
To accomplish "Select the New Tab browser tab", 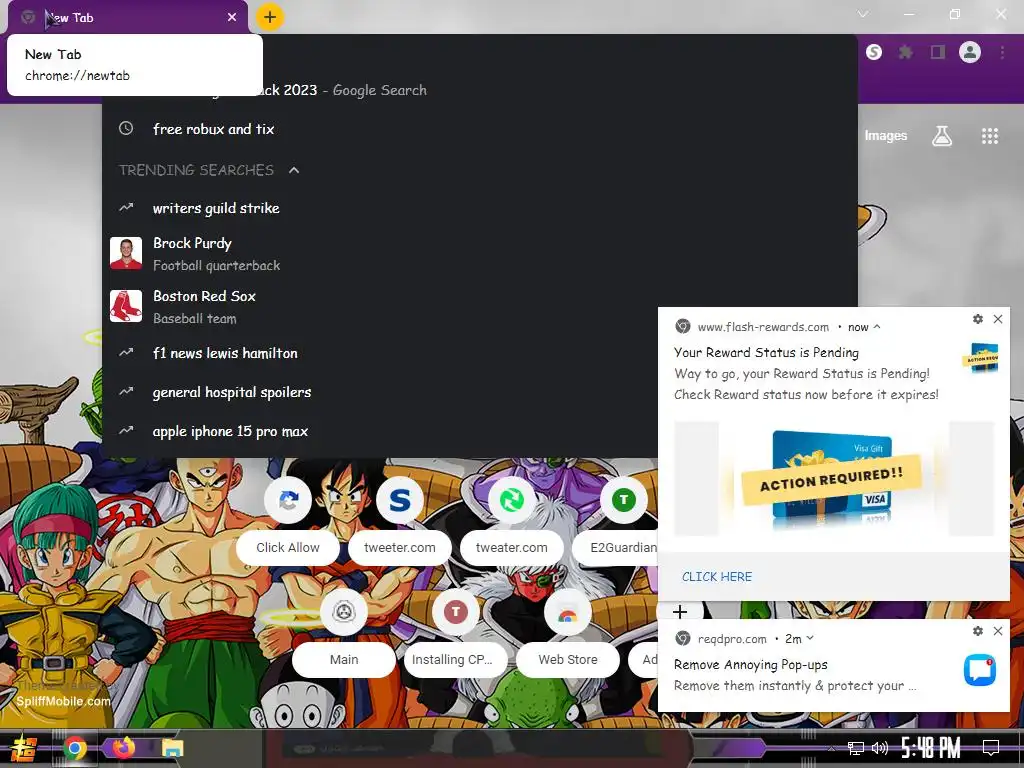I will point(128,18).
